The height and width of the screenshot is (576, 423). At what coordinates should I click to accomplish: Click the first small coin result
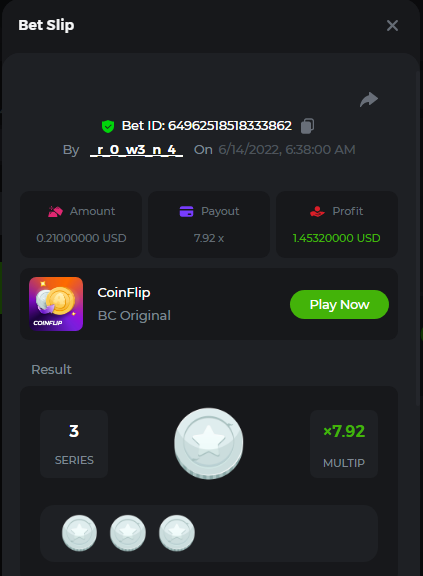[79, 533]
